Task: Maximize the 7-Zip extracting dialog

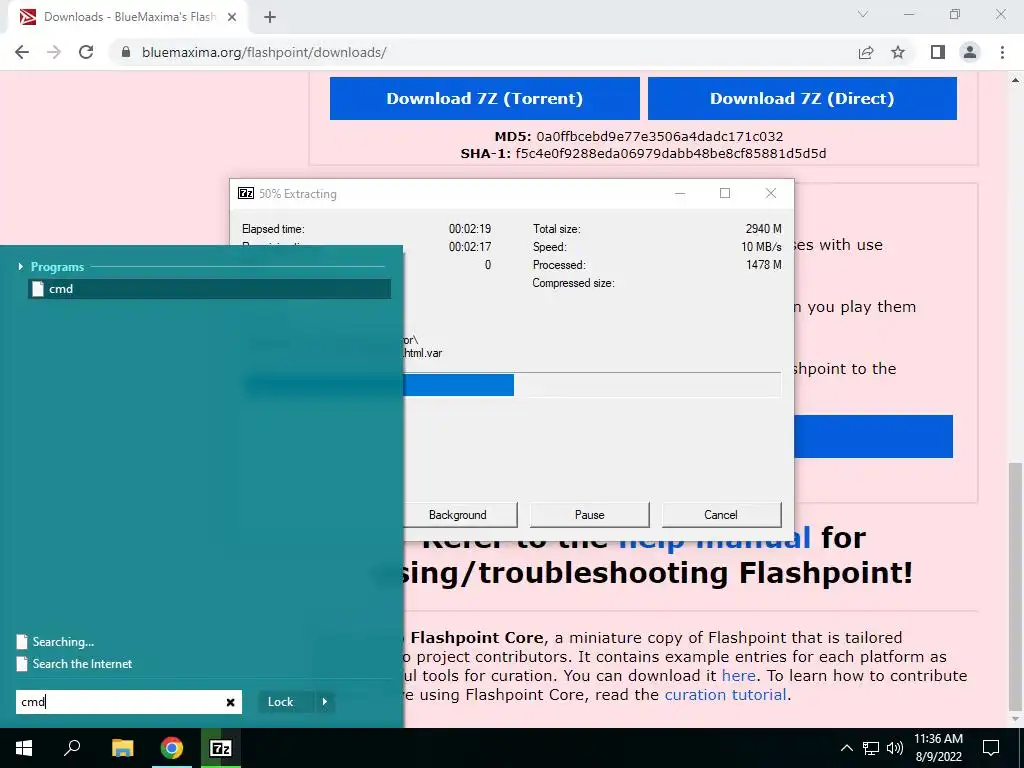Action: tap(725, 193)
